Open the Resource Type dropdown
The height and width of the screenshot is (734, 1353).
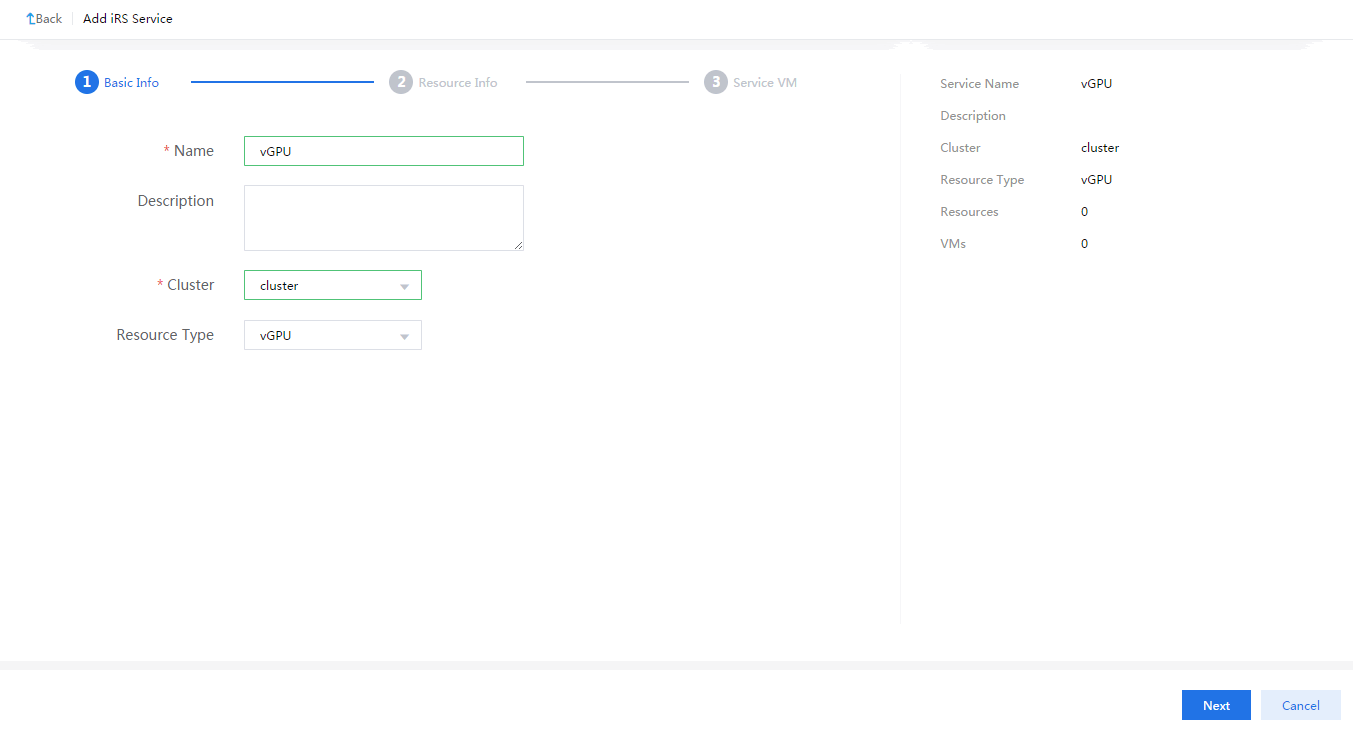(333, 335)
